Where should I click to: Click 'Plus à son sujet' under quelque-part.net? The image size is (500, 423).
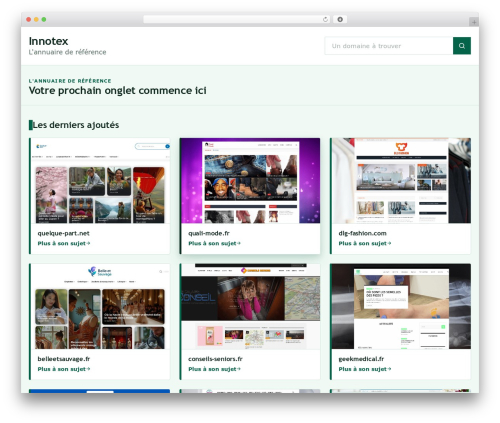64,243
